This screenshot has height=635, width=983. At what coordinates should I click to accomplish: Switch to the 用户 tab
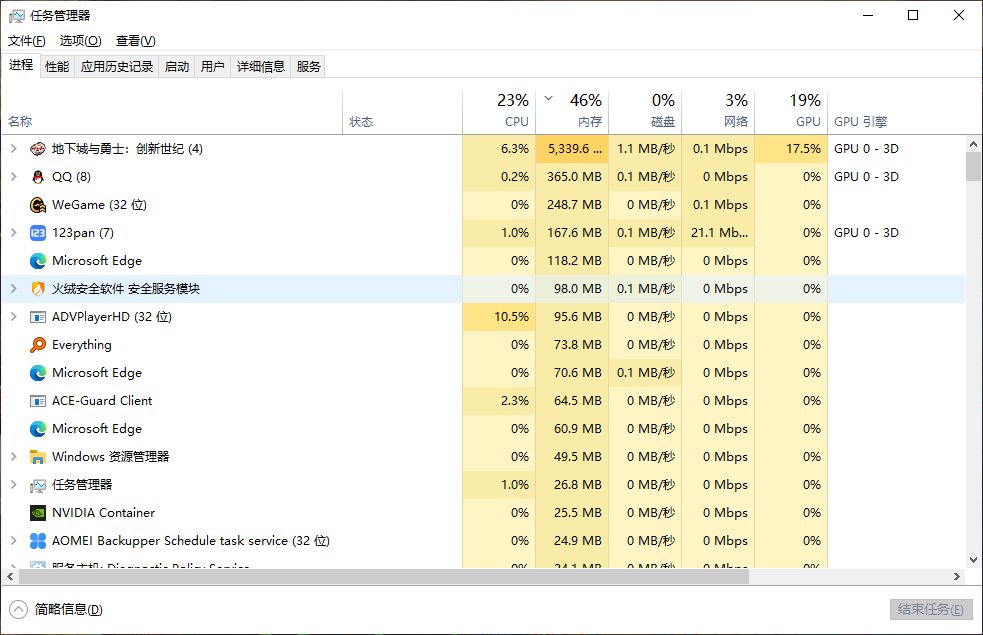213,66
